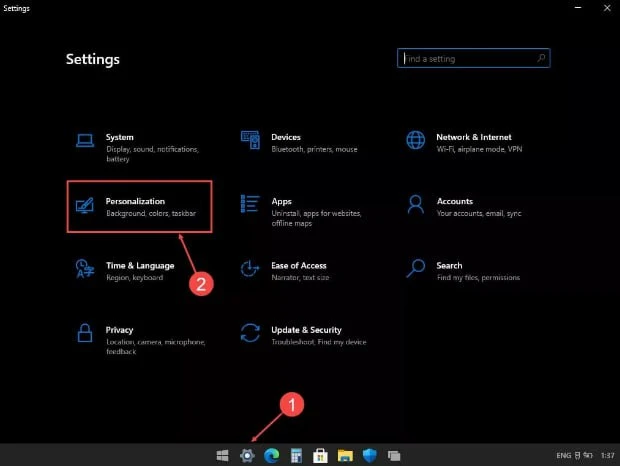Click 'Region, keyboard' description

click(x=134, y=278)
